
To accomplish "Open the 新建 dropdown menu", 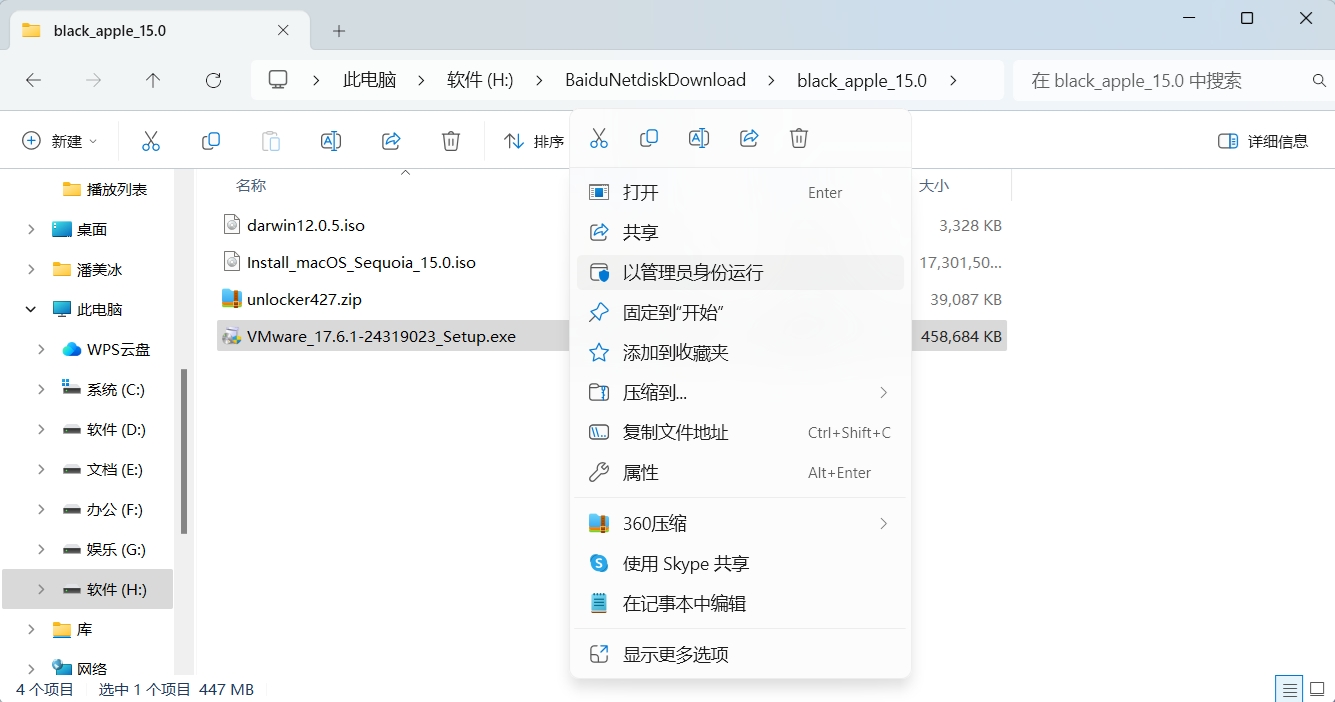I will (60, 141).
